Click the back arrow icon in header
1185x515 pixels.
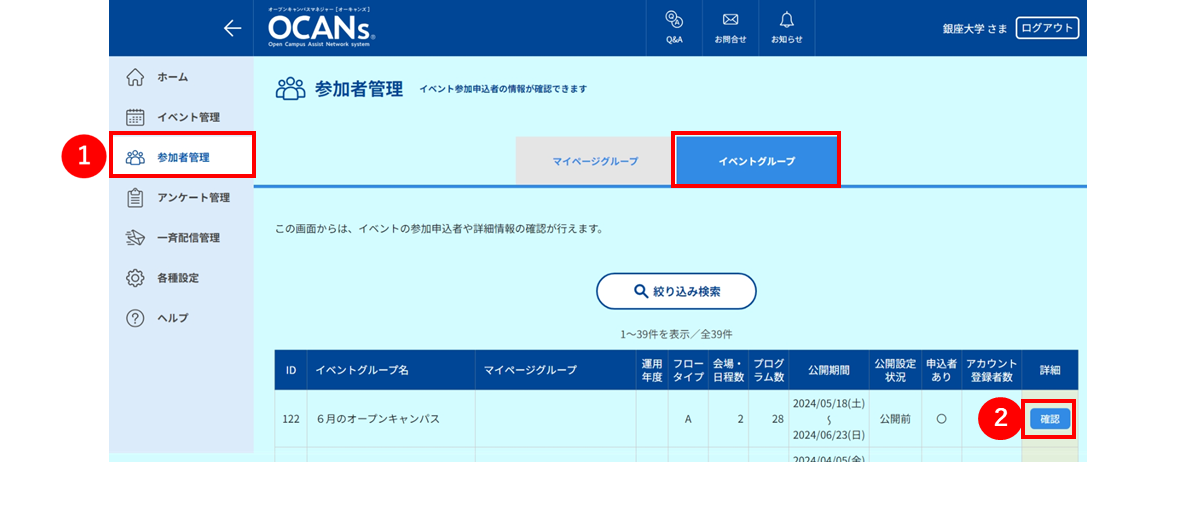tap(232, 29)
